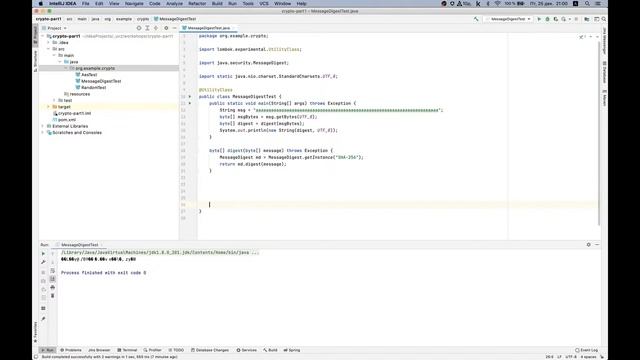
Task: Open the Terminal tool window tab
Action: point(127,350)
